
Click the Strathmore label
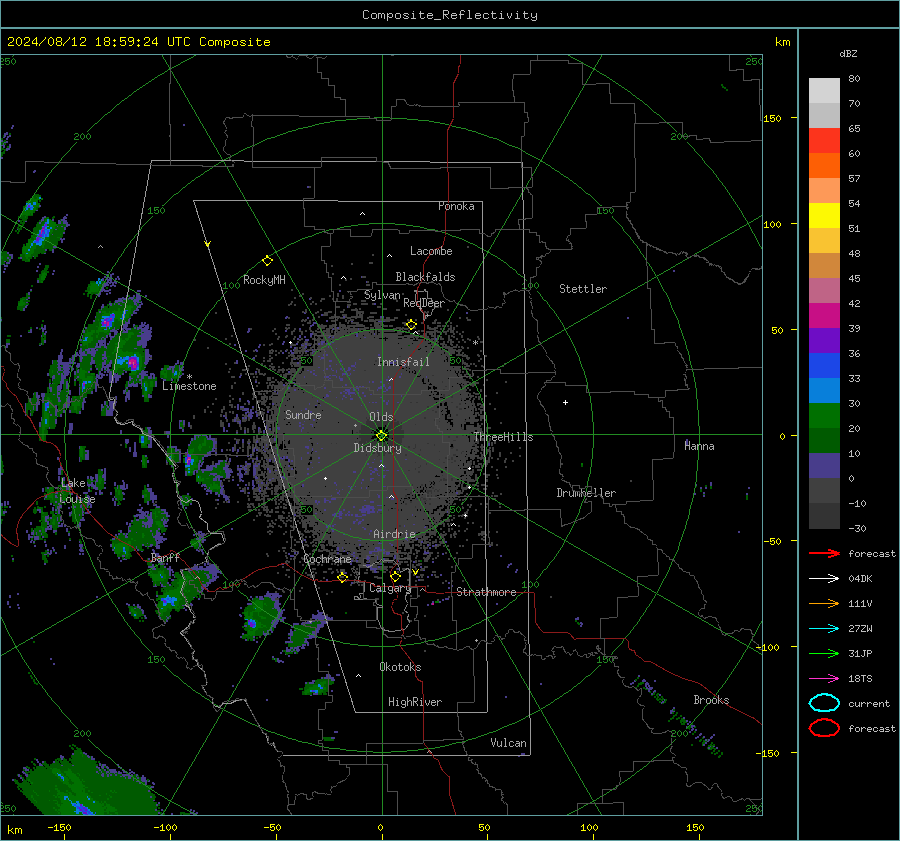pos(486,592)
